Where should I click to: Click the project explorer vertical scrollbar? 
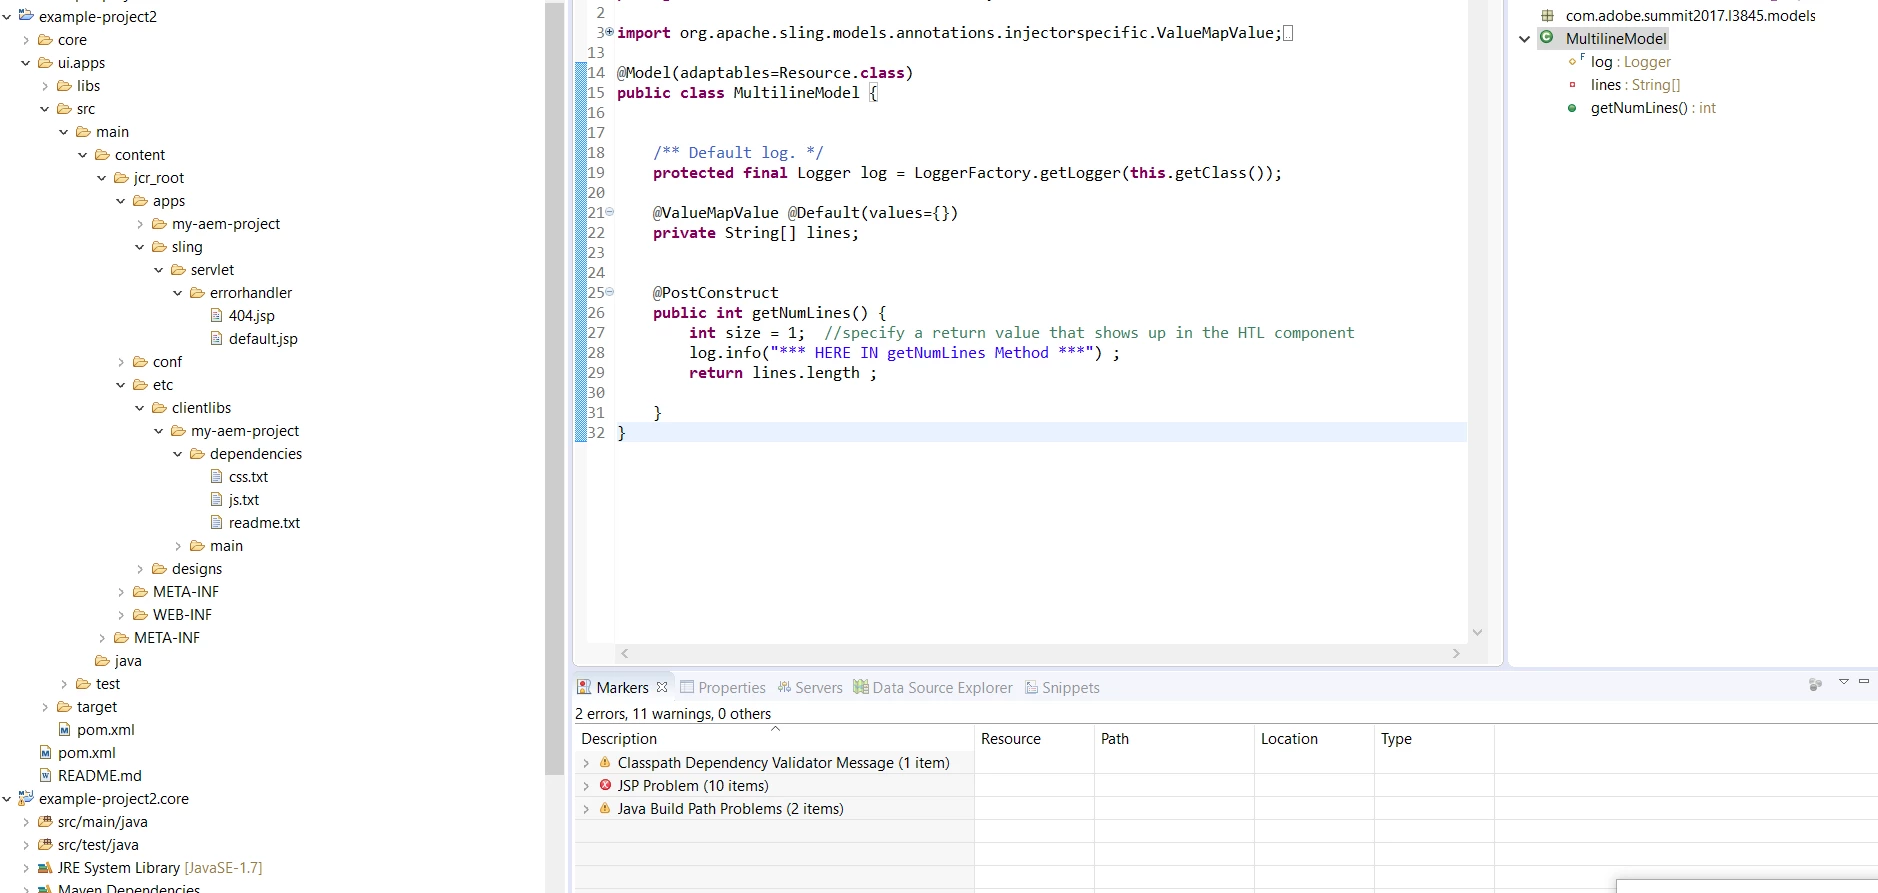(555, 388)
